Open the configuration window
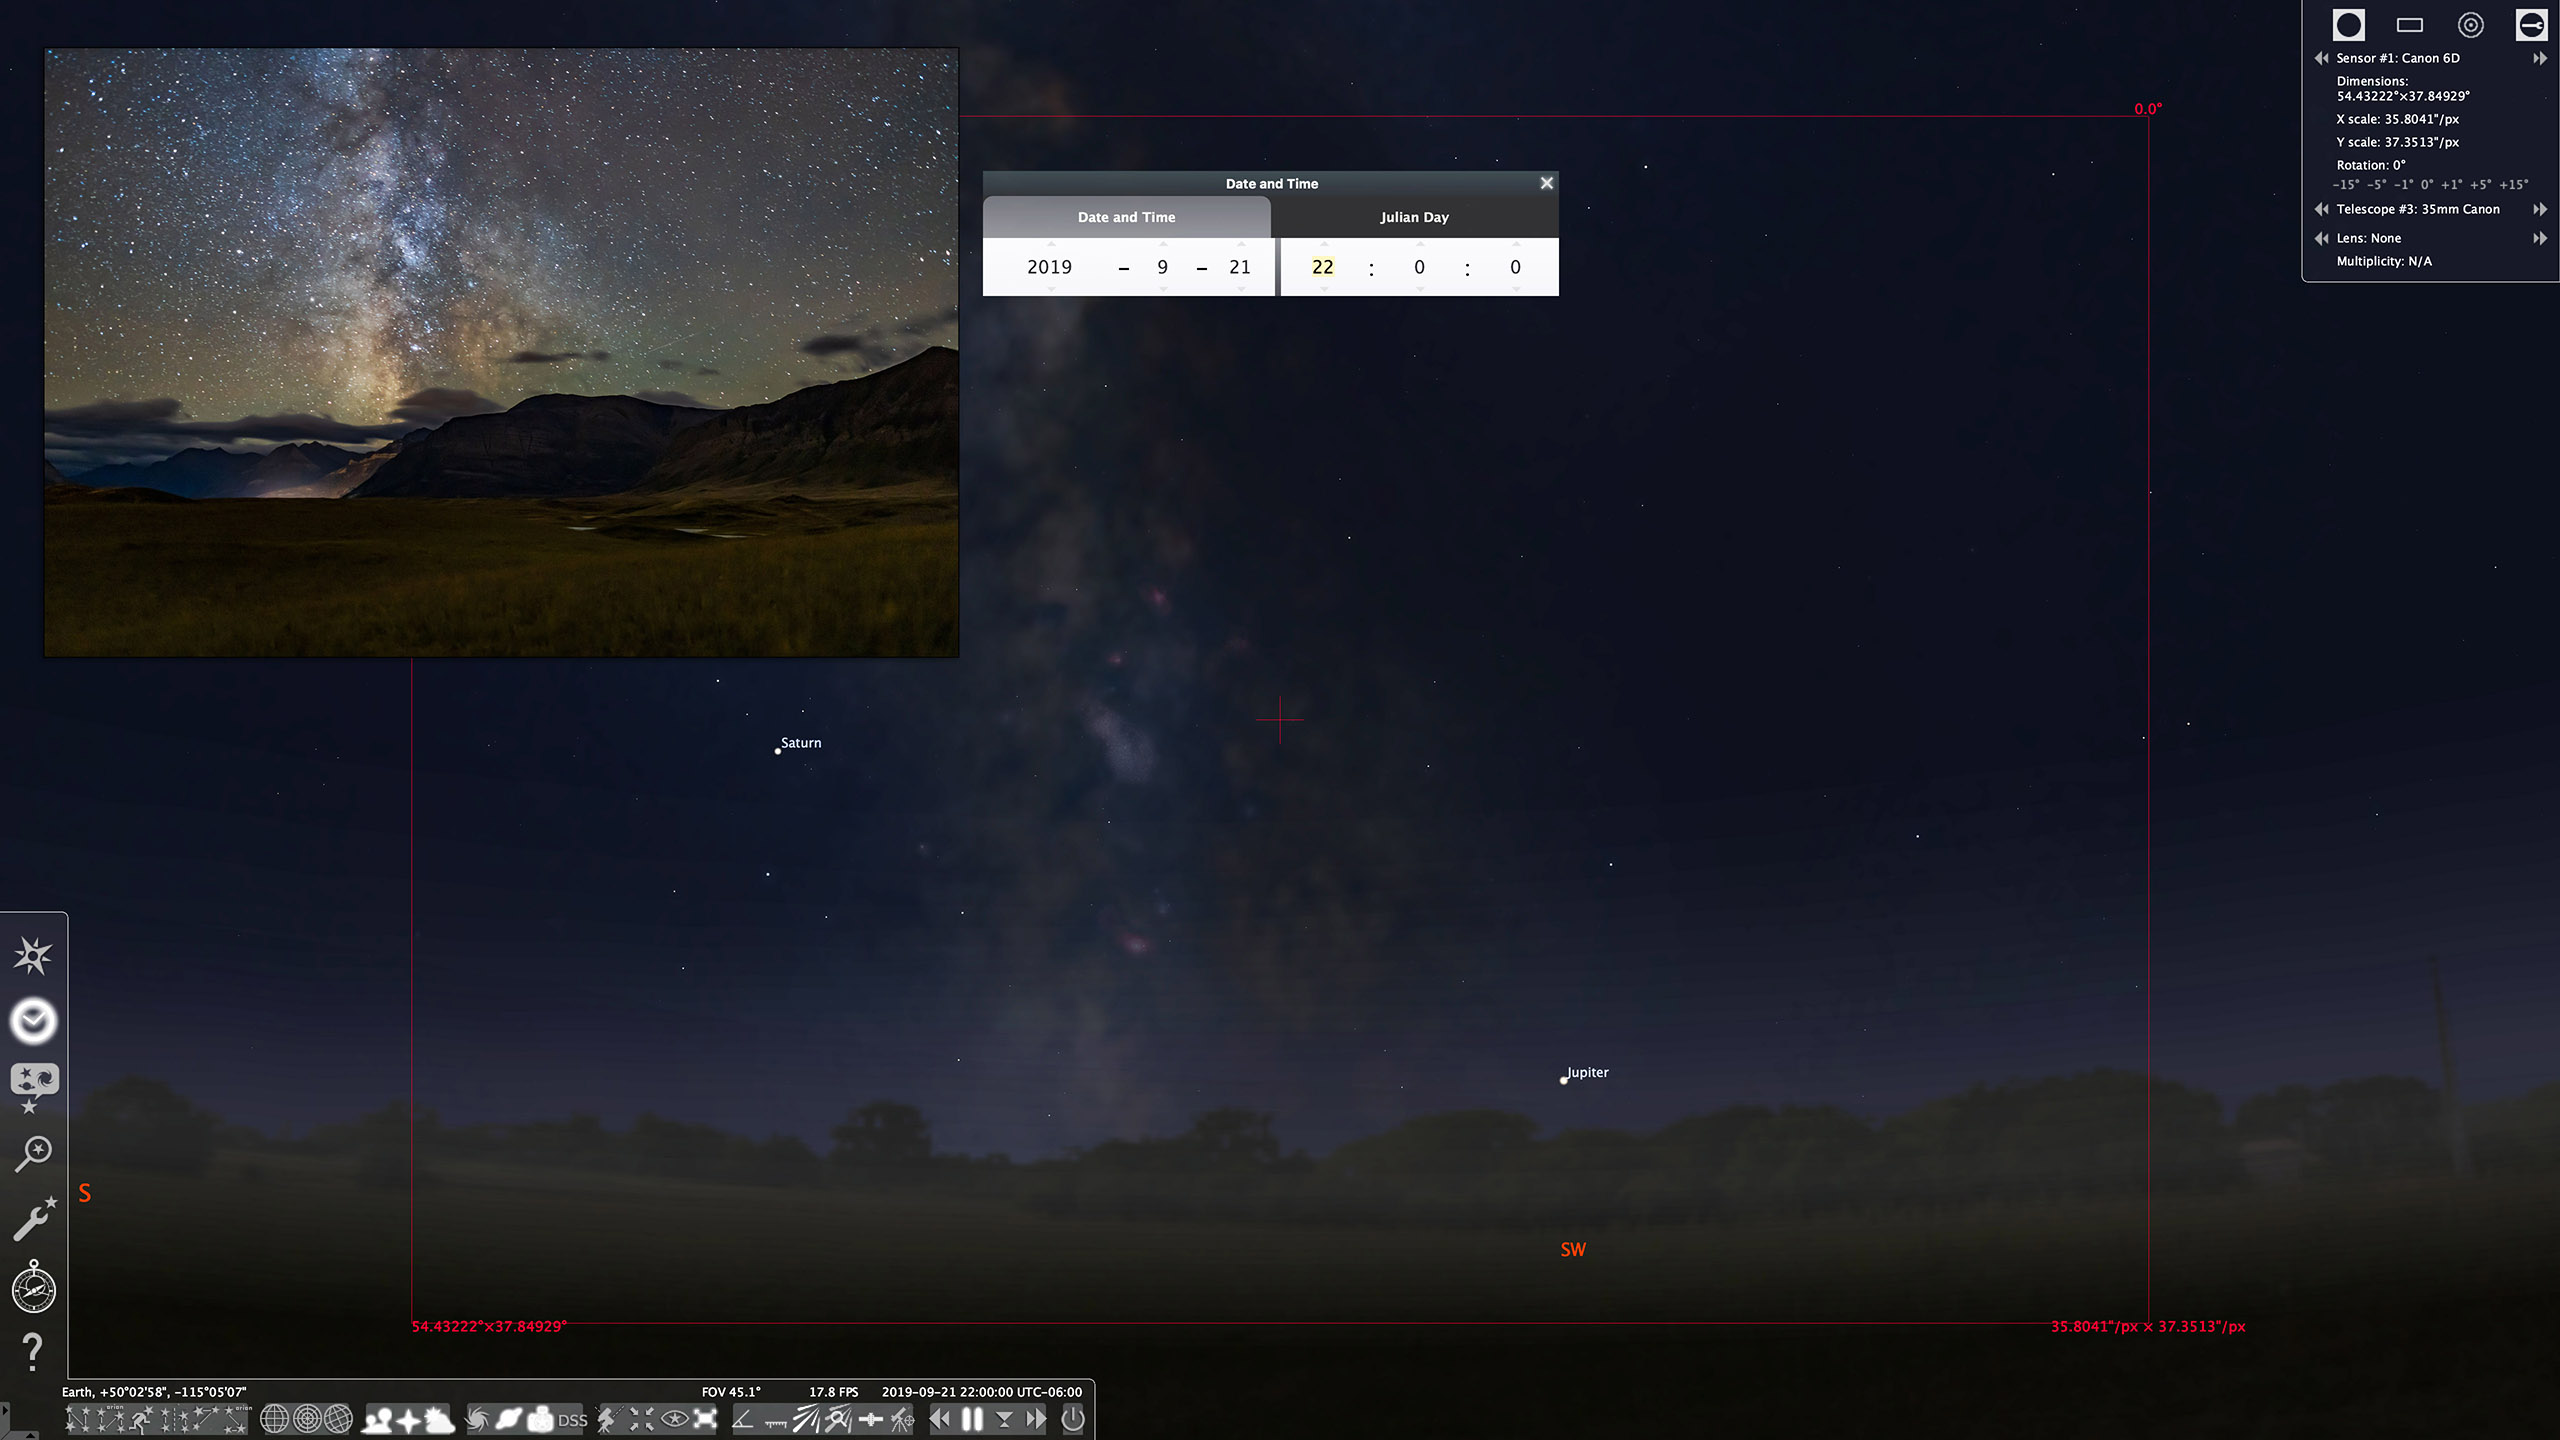 (x=33, y=1220)
